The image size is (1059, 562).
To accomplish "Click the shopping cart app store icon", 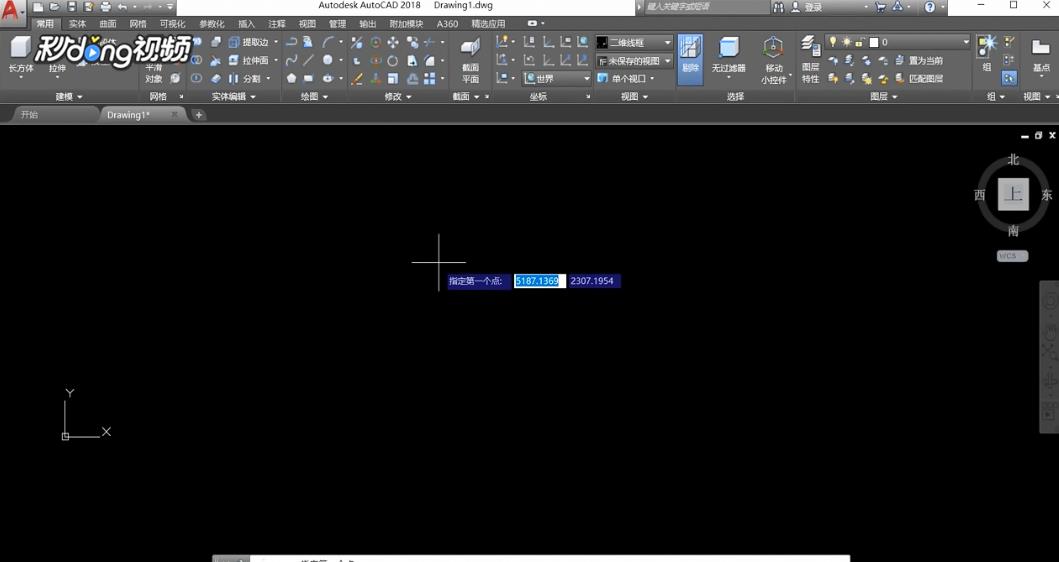I will [881, 7].
